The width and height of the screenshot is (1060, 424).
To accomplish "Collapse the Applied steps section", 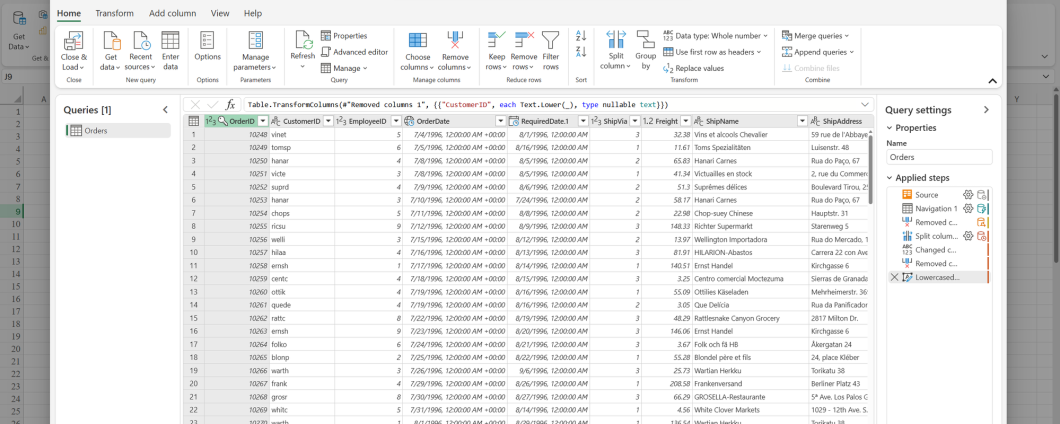I will tap(889, 178).
